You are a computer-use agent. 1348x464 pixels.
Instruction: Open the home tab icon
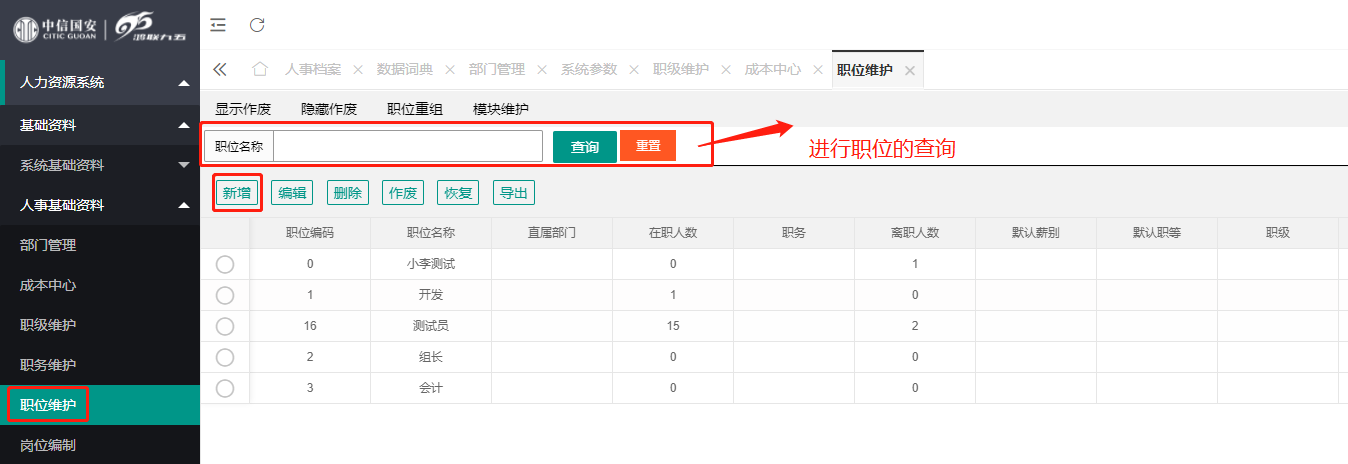point(260,69)
